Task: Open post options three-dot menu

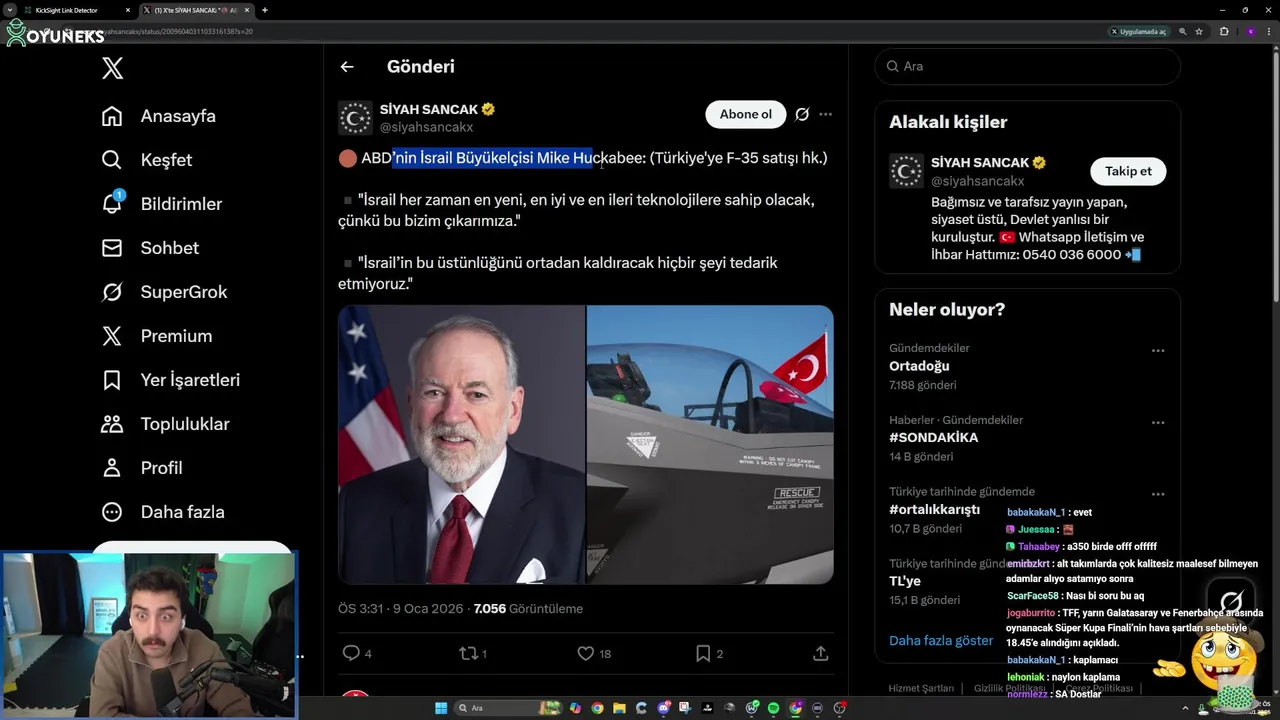Action: tap(825, 114)
